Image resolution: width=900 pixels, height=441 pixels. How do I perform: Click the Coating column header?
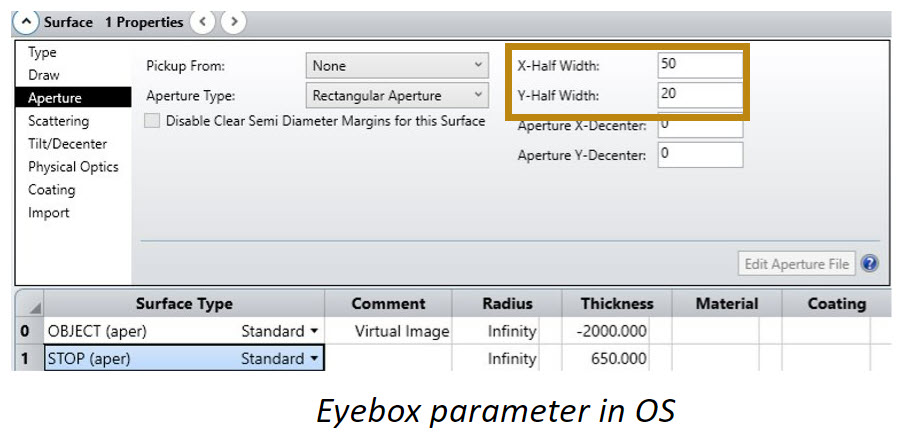836,303
